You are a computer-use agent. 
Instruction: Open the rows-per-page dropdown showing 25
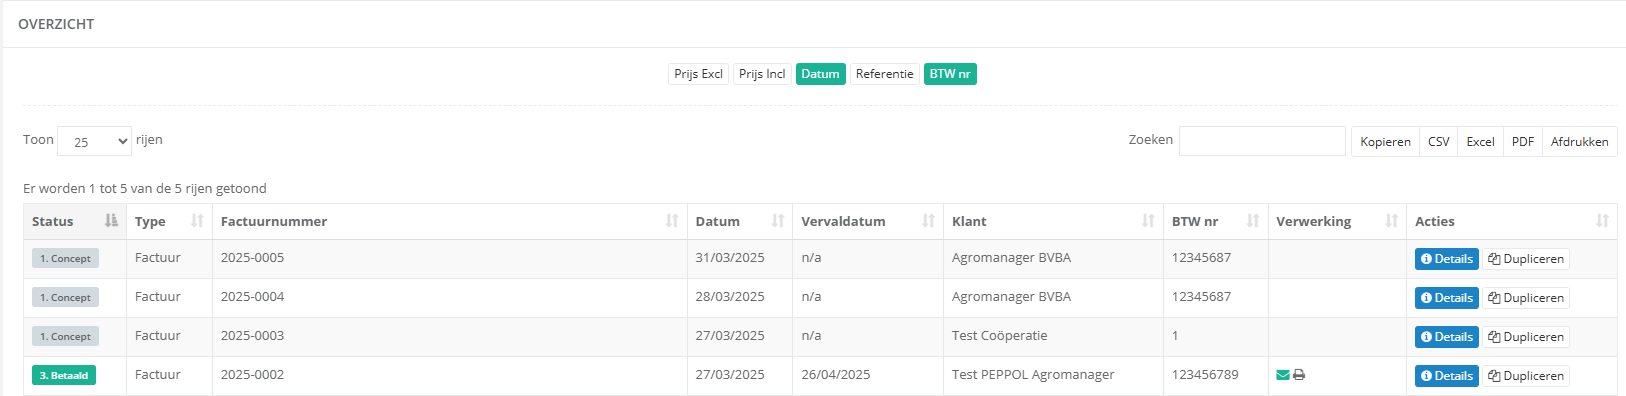point(95,141)
